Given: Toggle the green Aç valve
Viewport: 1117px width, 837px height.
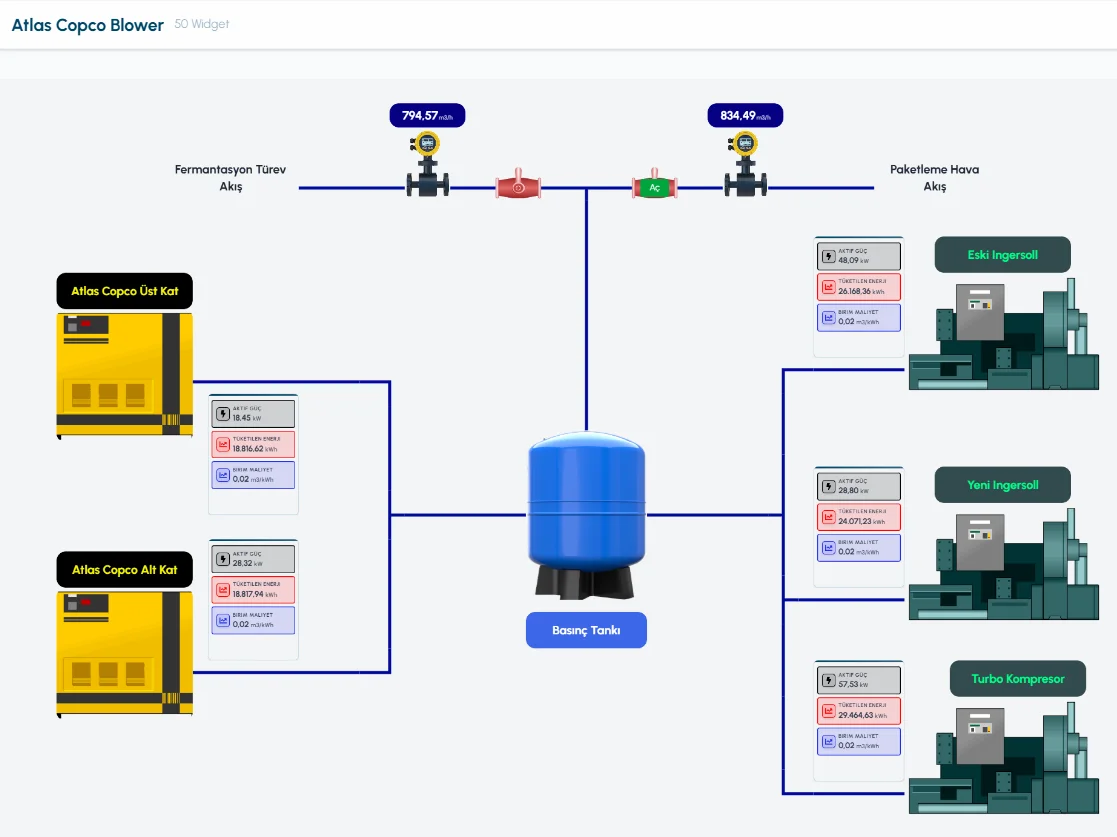Looking at the screenshot, I should click(x=654, y=185).
